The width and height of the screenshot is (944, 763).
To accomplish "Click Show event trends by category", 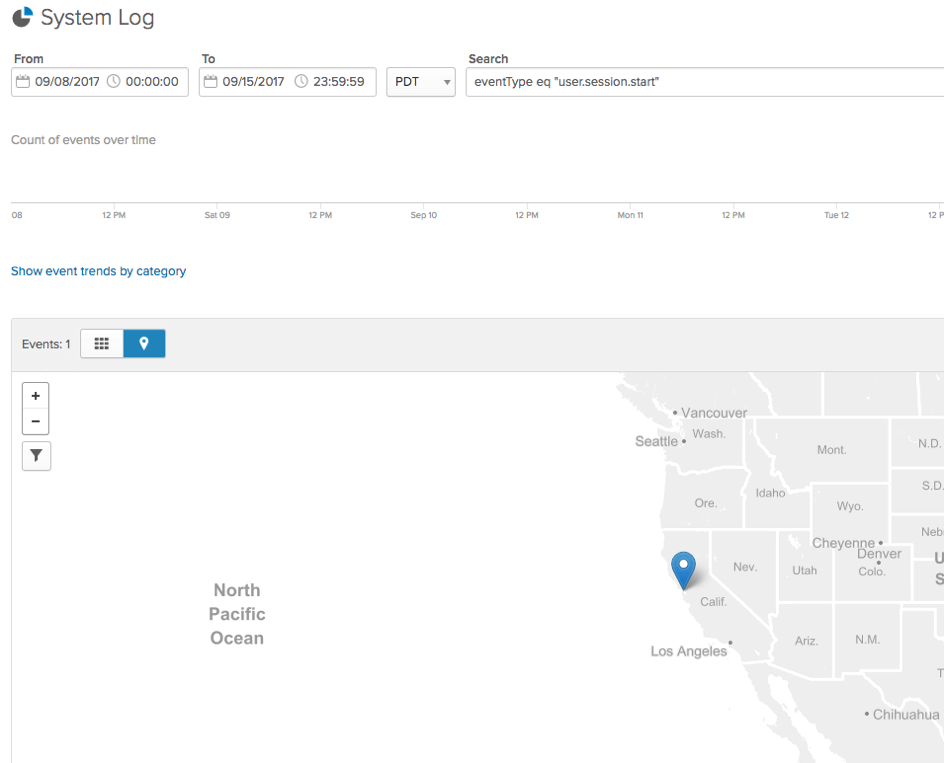I will (98, 271).
